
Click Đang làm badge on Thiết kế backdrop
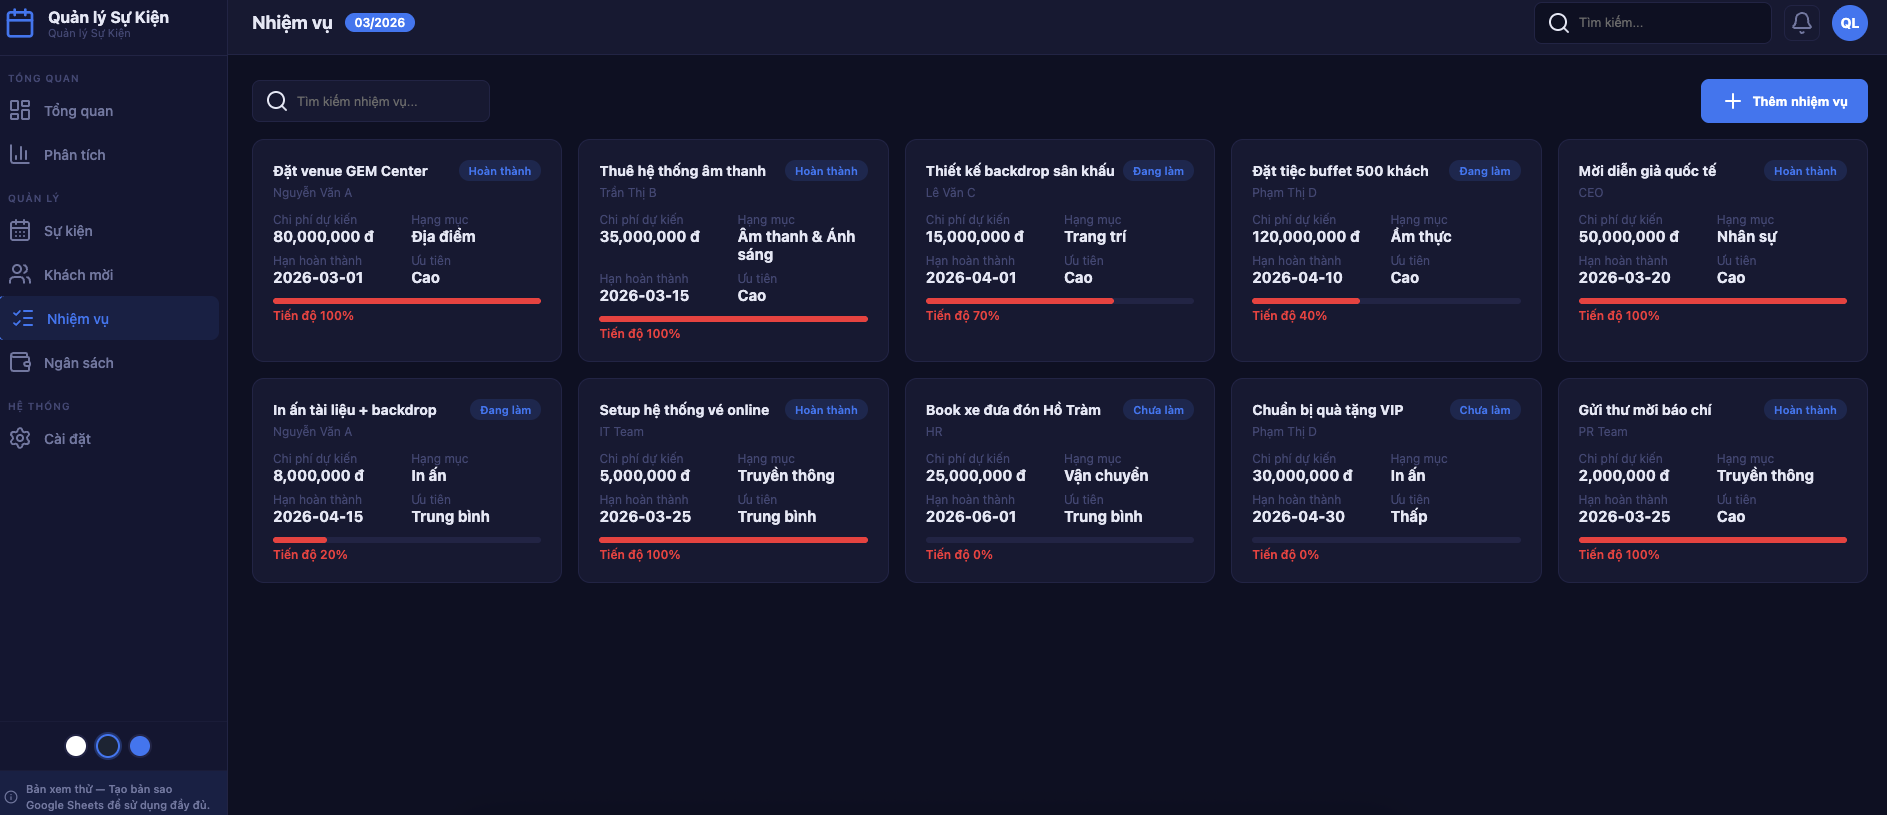(x=1158, y=171)
